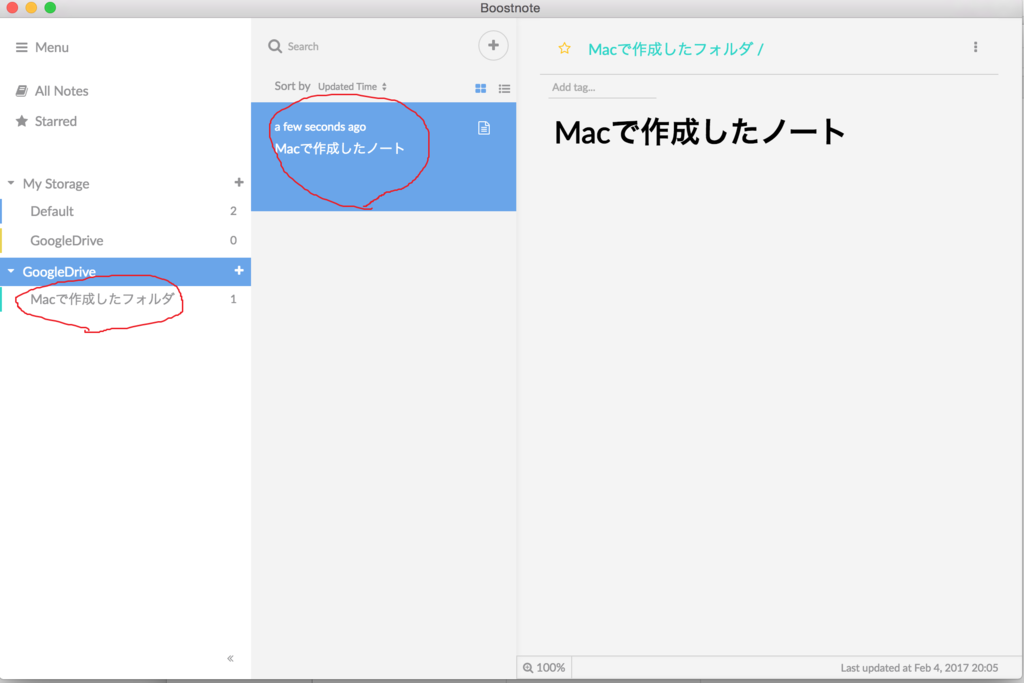Click the Add tag field
Image resolution: width=1024 pixels, height=683 pixels.
602,87
